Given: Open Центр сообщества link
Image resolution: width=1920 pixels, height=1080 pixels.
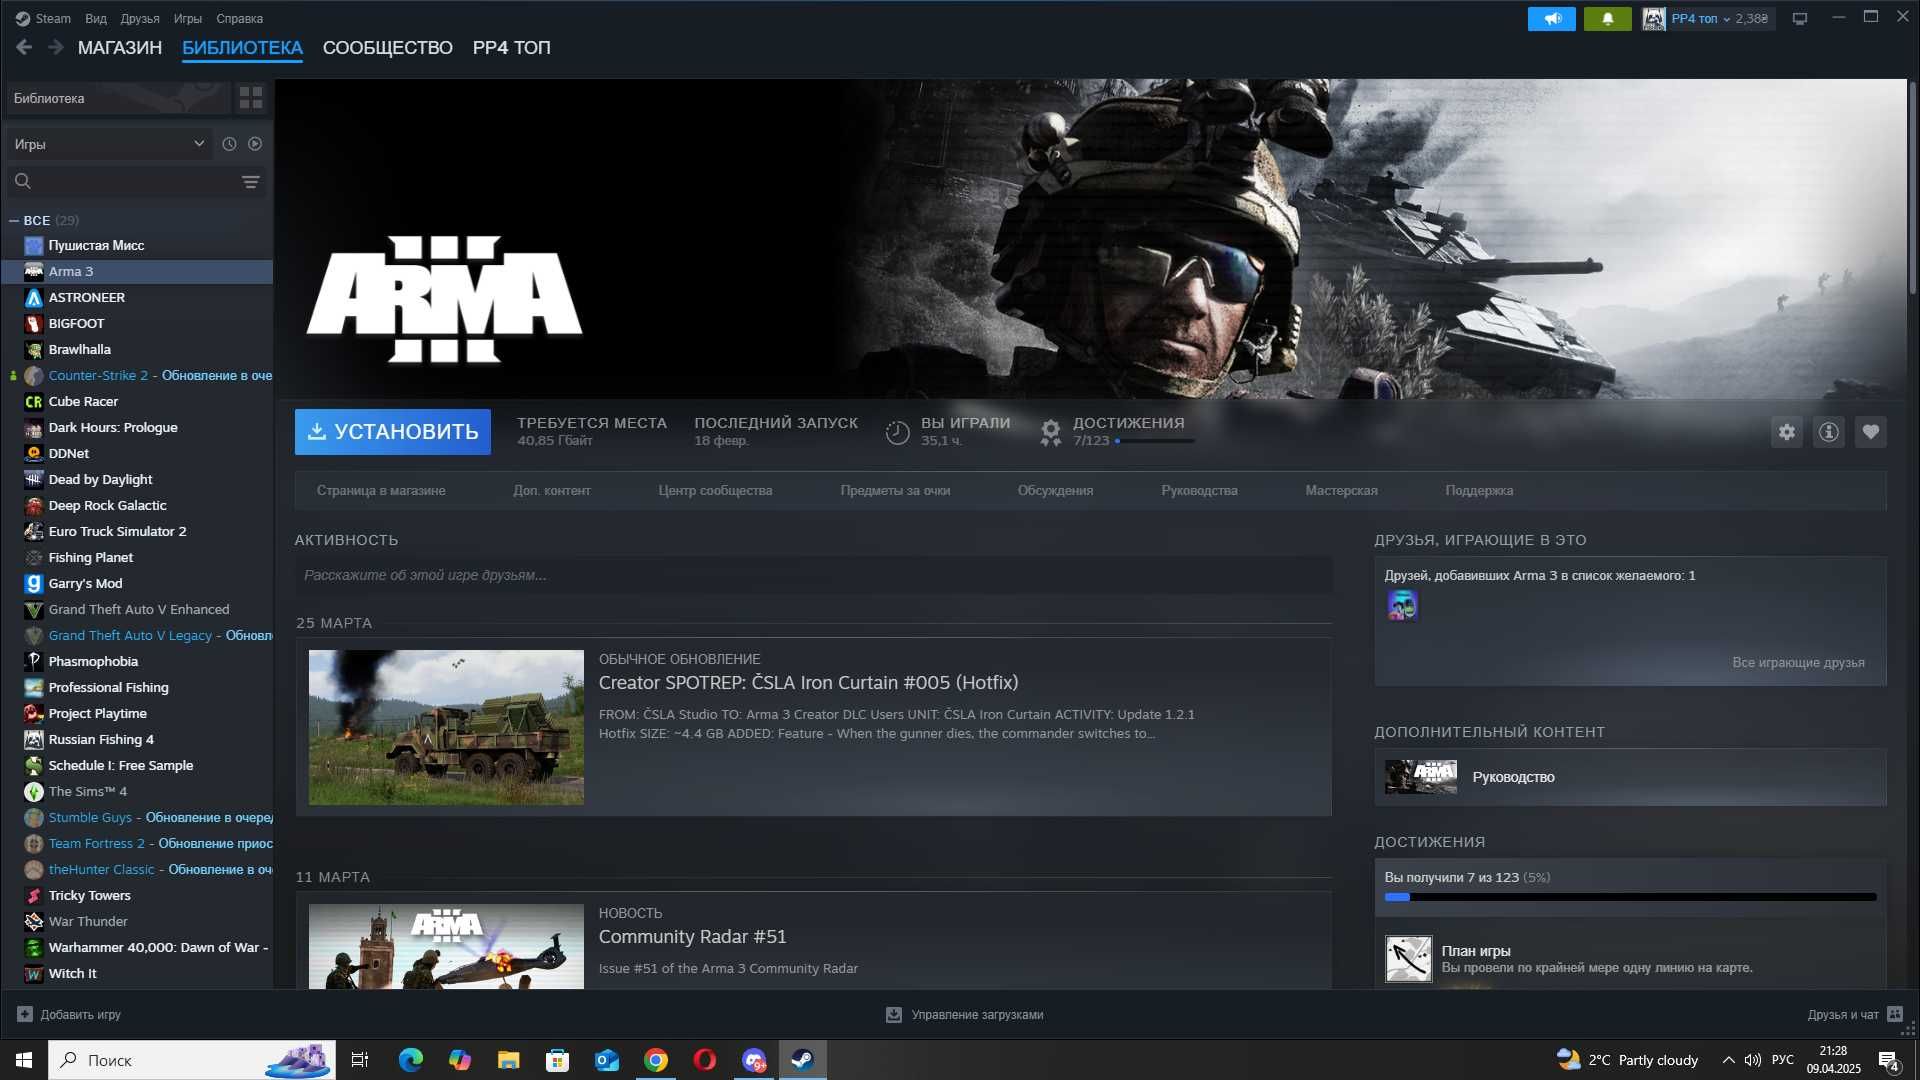Looking at the screenshot, I should click(x=715, y=490).
